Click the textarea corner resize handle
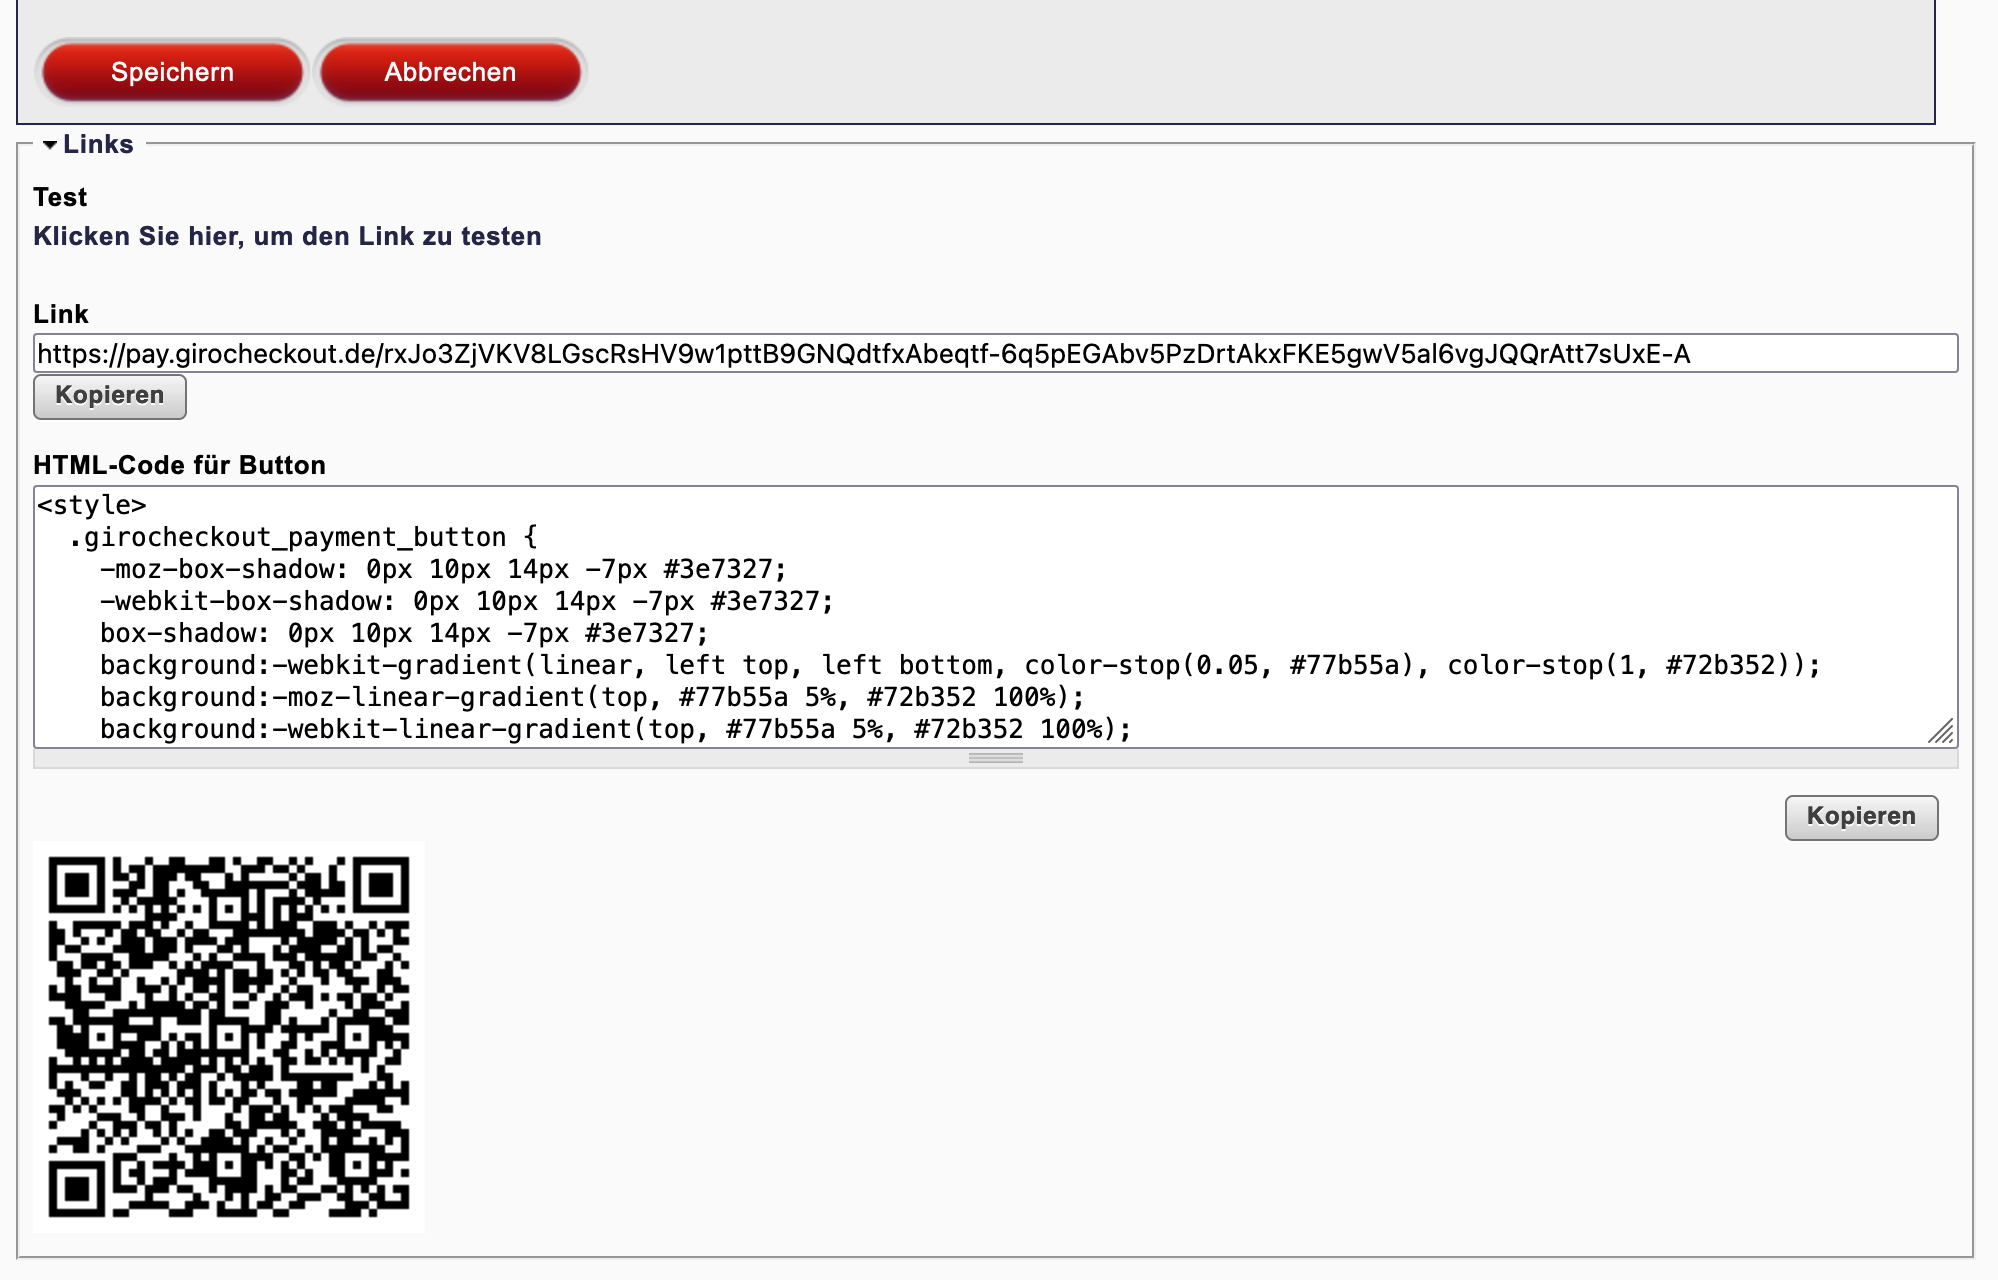Image resolution: width=1998 pixels, height=1280 pixels. point(1941,732)
